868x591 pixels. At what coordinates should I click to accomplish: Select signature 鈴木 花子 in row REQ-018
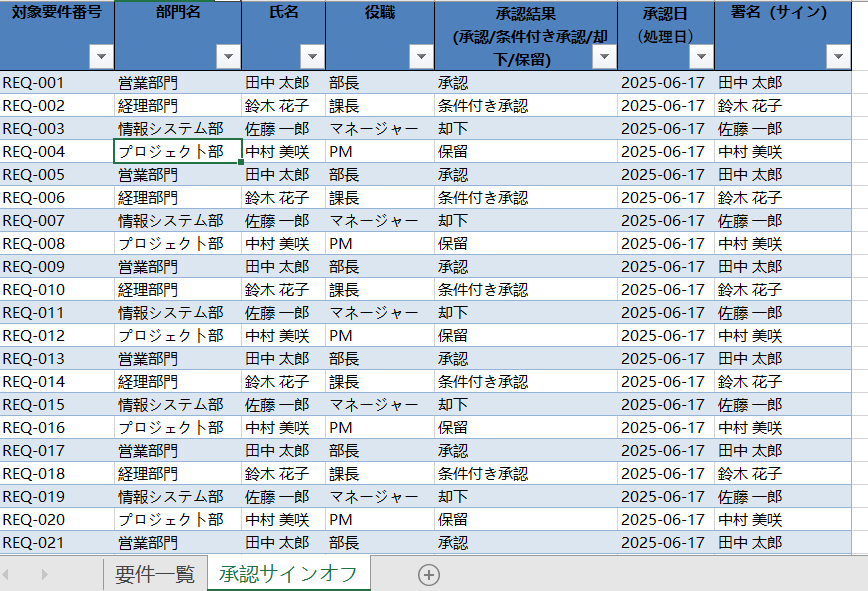pos(783,473)
